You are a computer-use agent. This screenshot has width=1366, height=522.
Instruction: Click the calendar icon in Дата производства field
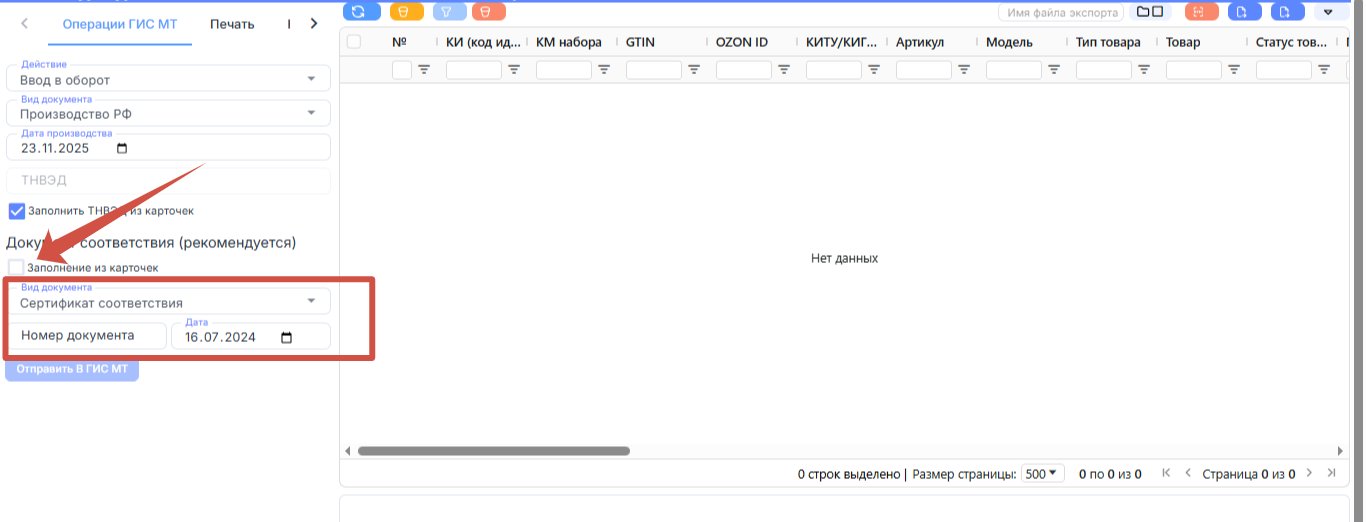point(122,148)
